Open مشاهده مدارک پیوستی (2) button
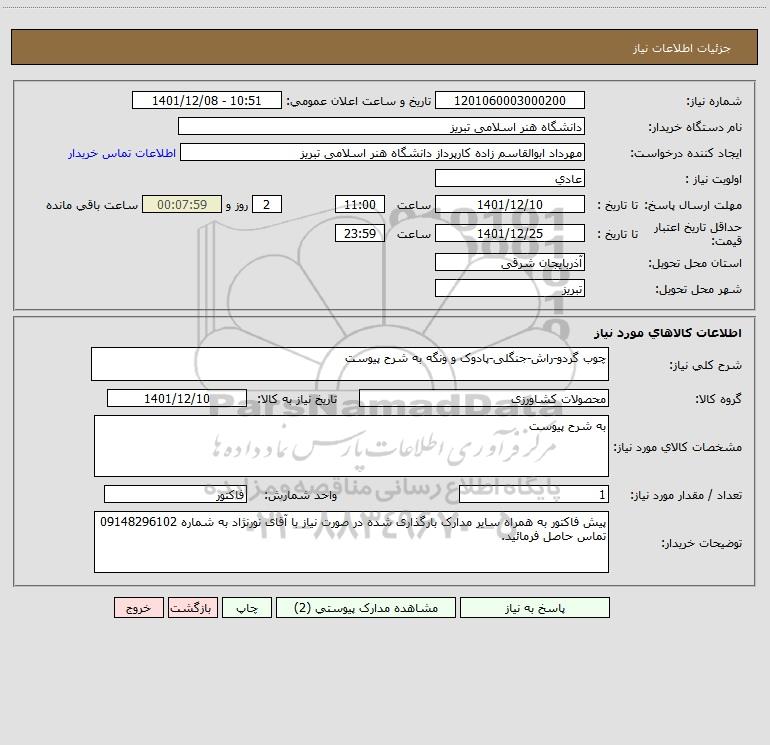The image size is (770, 745). point(365,607)
